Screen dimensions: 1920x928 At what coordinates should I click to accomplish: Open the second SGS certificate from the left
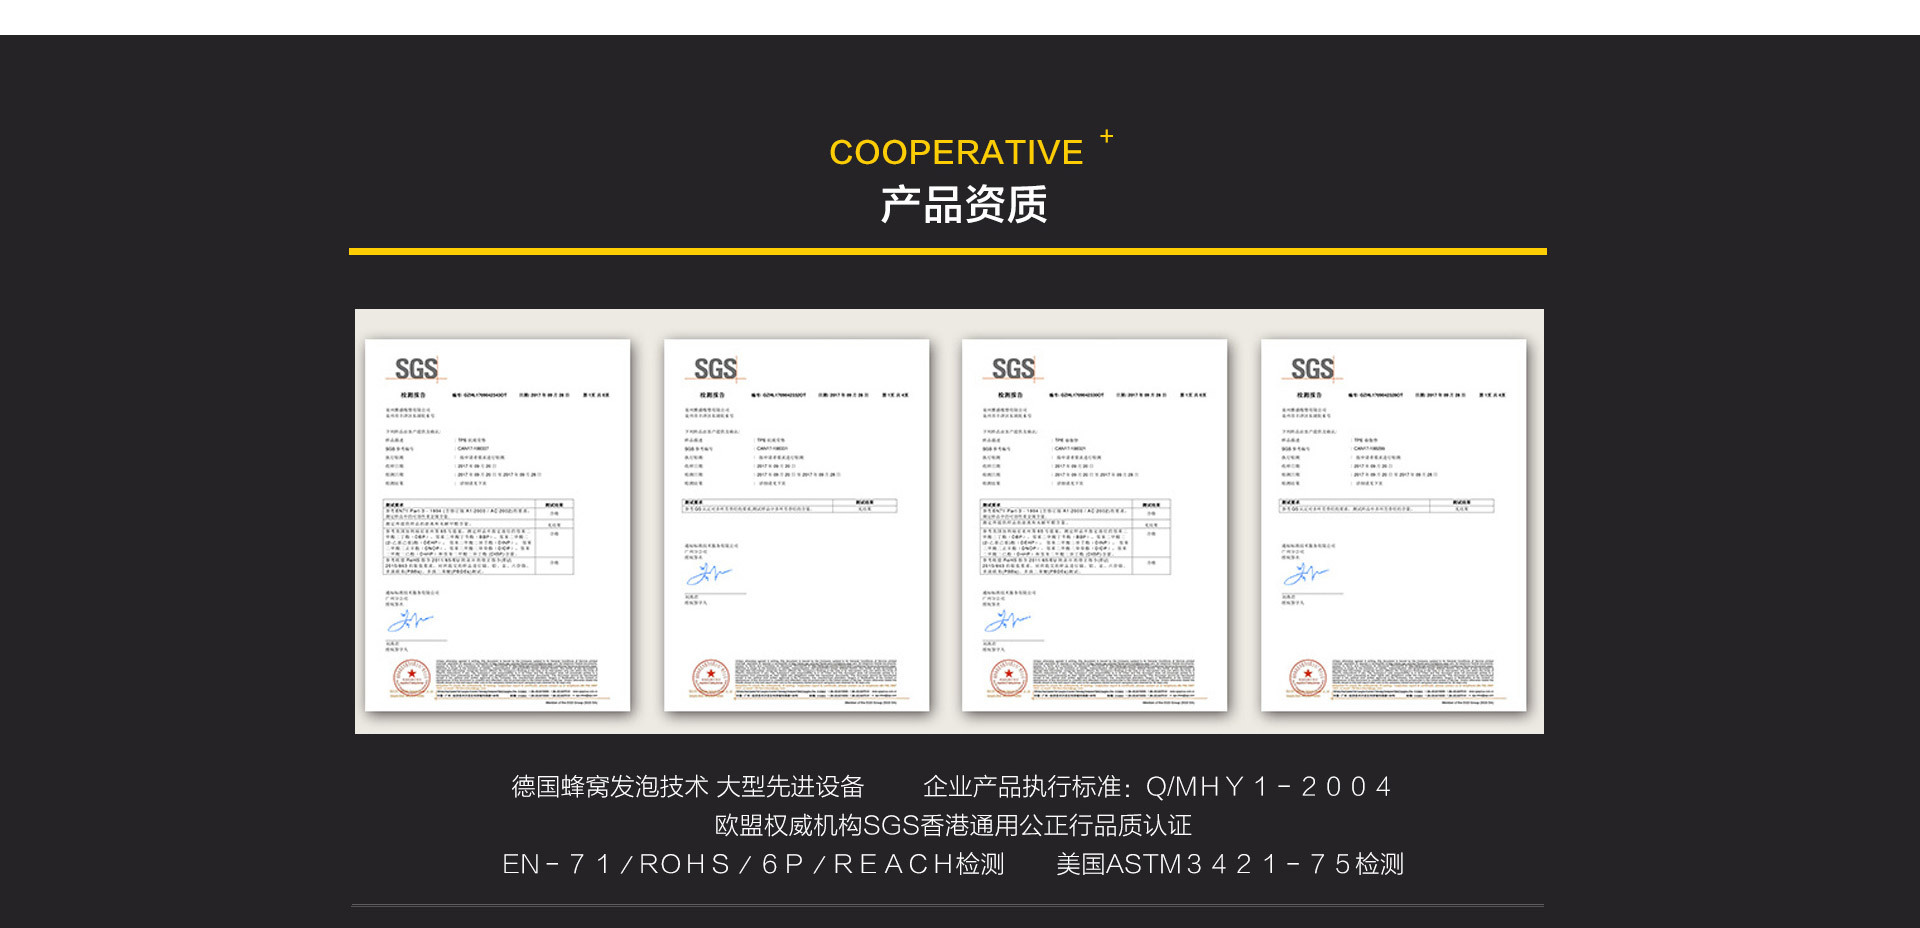click(796, 525)
